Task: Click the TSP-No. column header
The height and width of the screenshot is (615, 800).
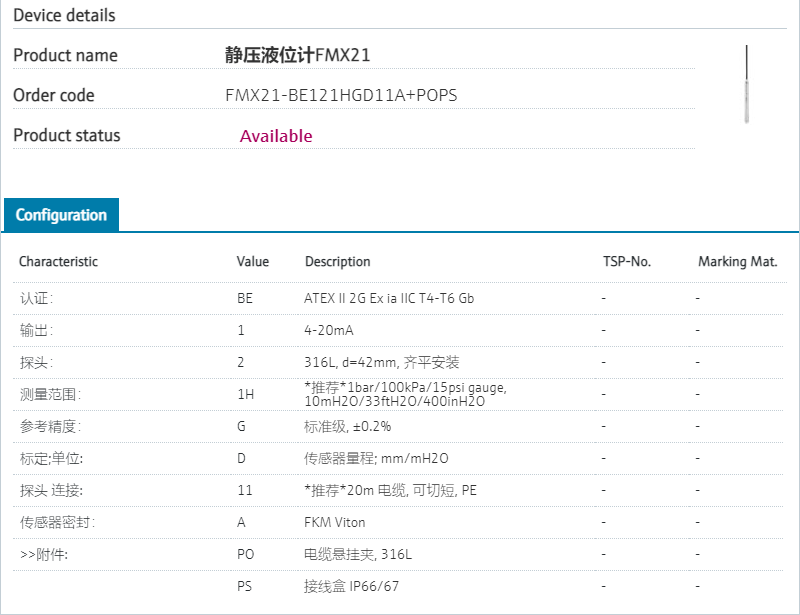Action: coord(627,262)
